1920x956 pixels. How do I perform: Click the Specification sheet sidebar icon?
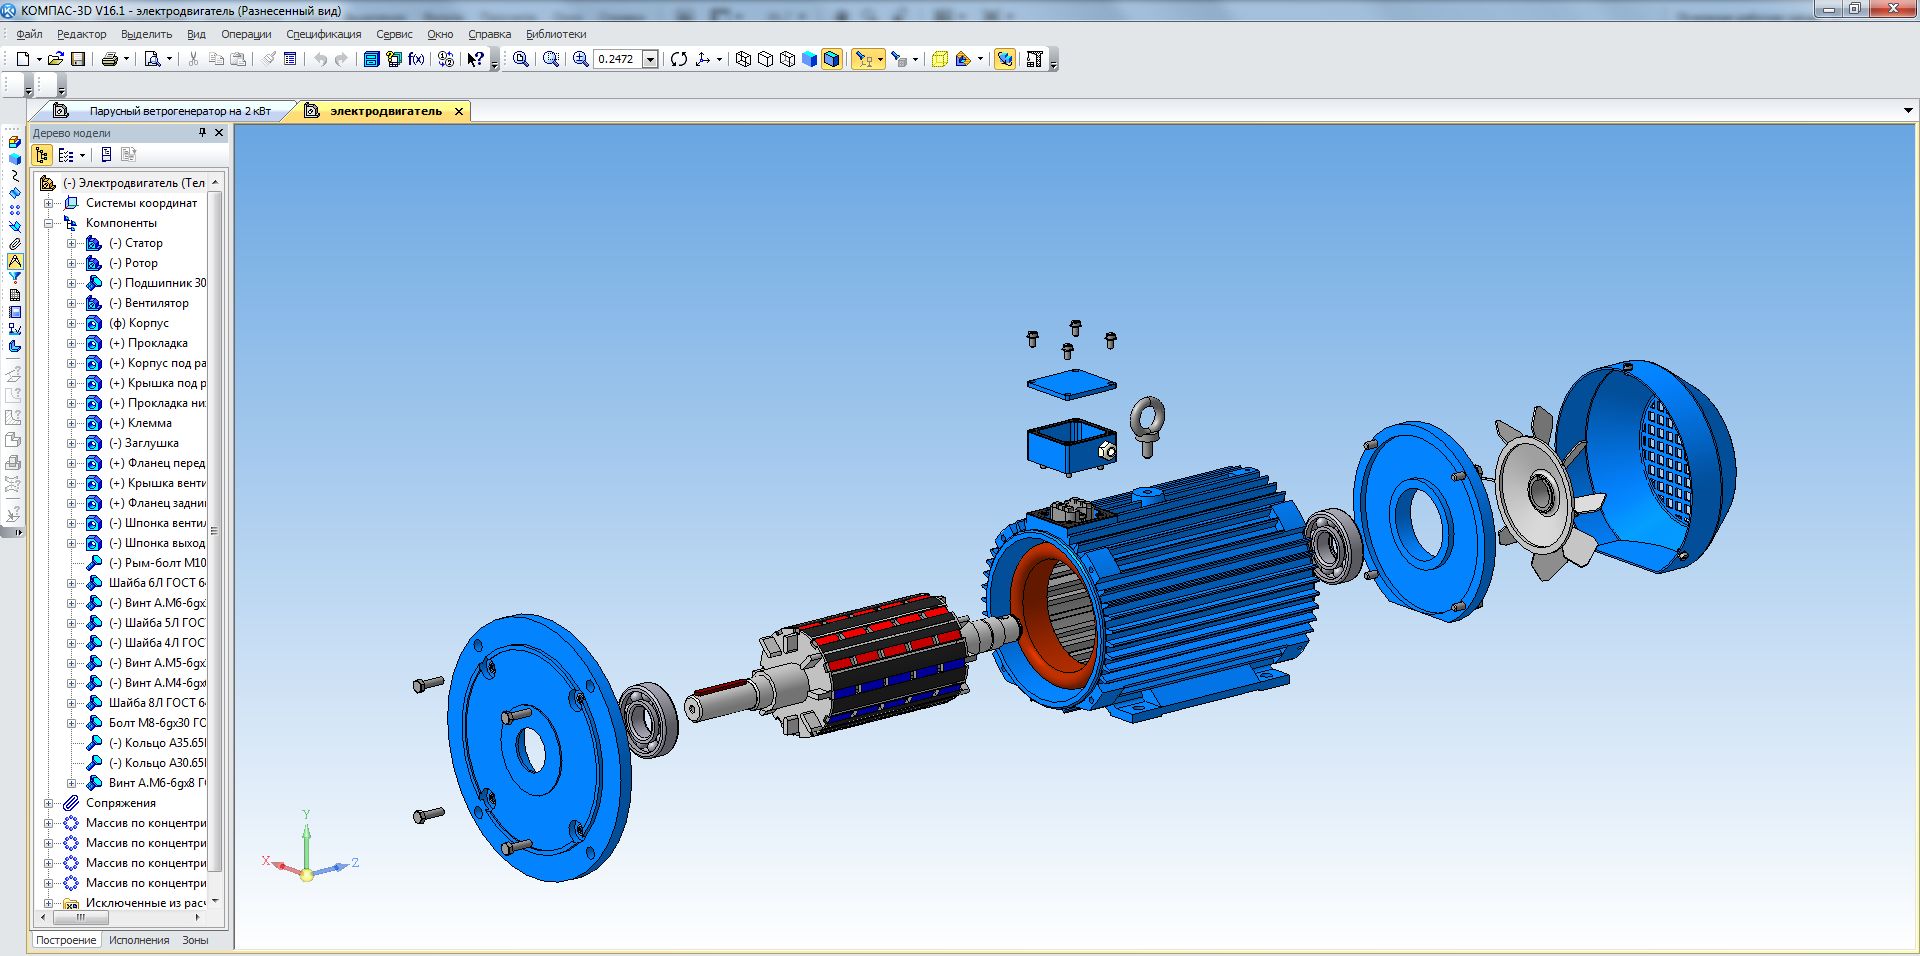(x=15, y=295)
